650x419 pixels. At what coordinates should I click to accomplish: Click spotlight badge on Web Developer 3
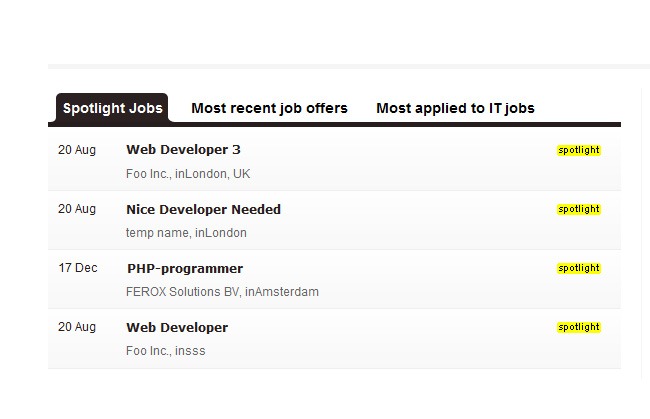pos(578,150)
